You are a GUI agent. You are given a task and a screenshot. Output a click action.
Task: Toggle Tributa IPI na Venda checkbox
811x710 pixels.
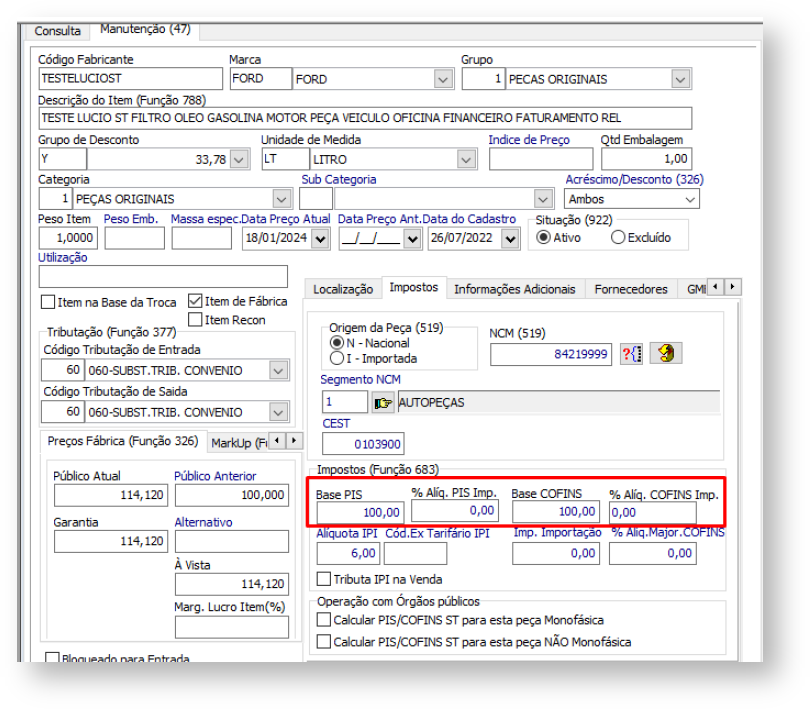[324, 579]
